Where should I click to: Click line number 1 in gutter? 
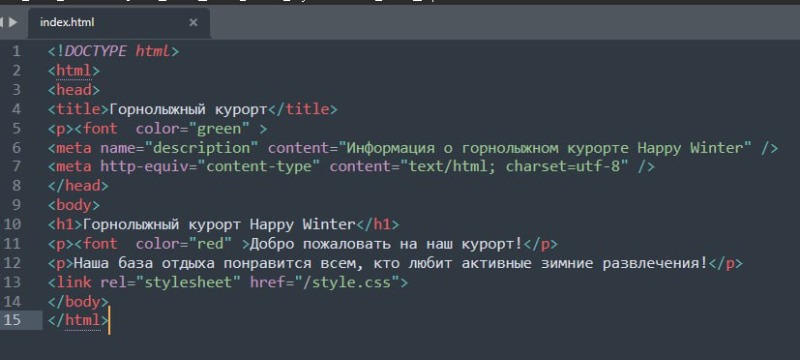pyautogui.click(x=16, y=52)
